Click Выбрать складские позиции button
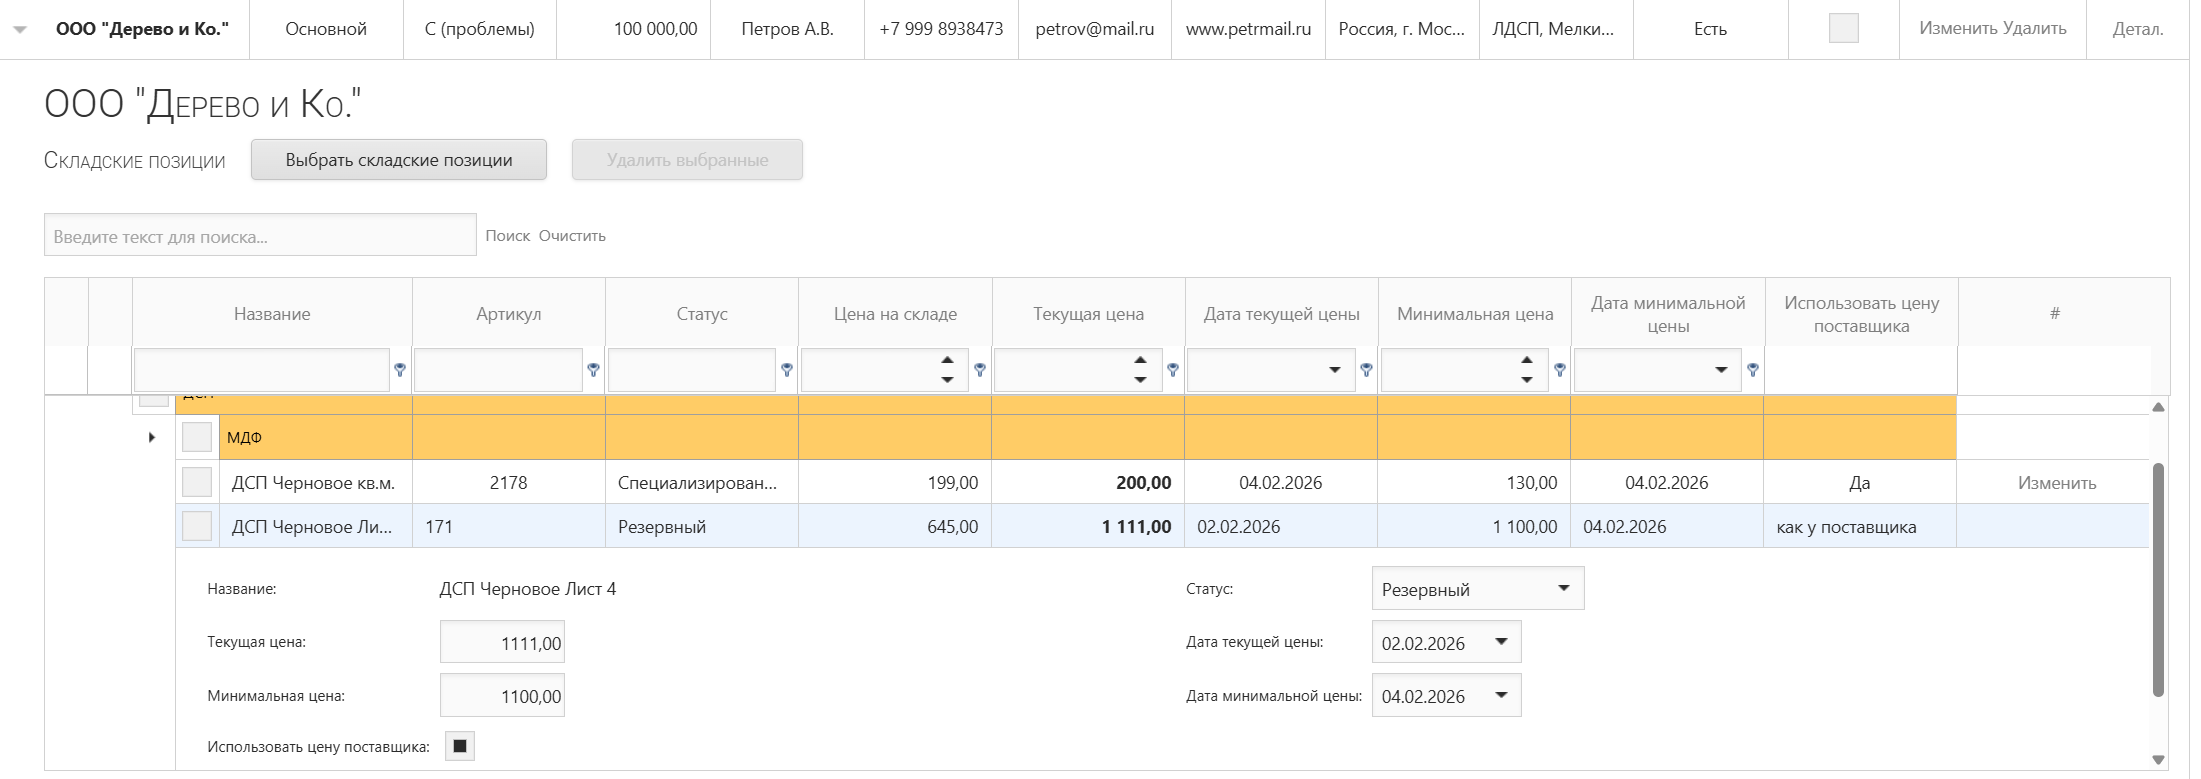This screenshot has height=779, width=2201. click(x=399, y=160)
